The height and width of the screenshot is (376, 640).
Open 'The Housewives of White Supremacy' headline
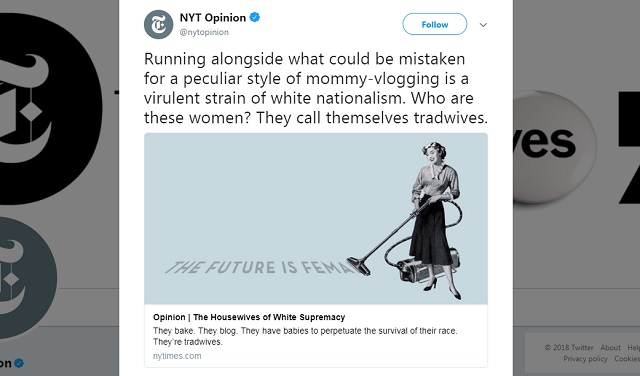249,317
